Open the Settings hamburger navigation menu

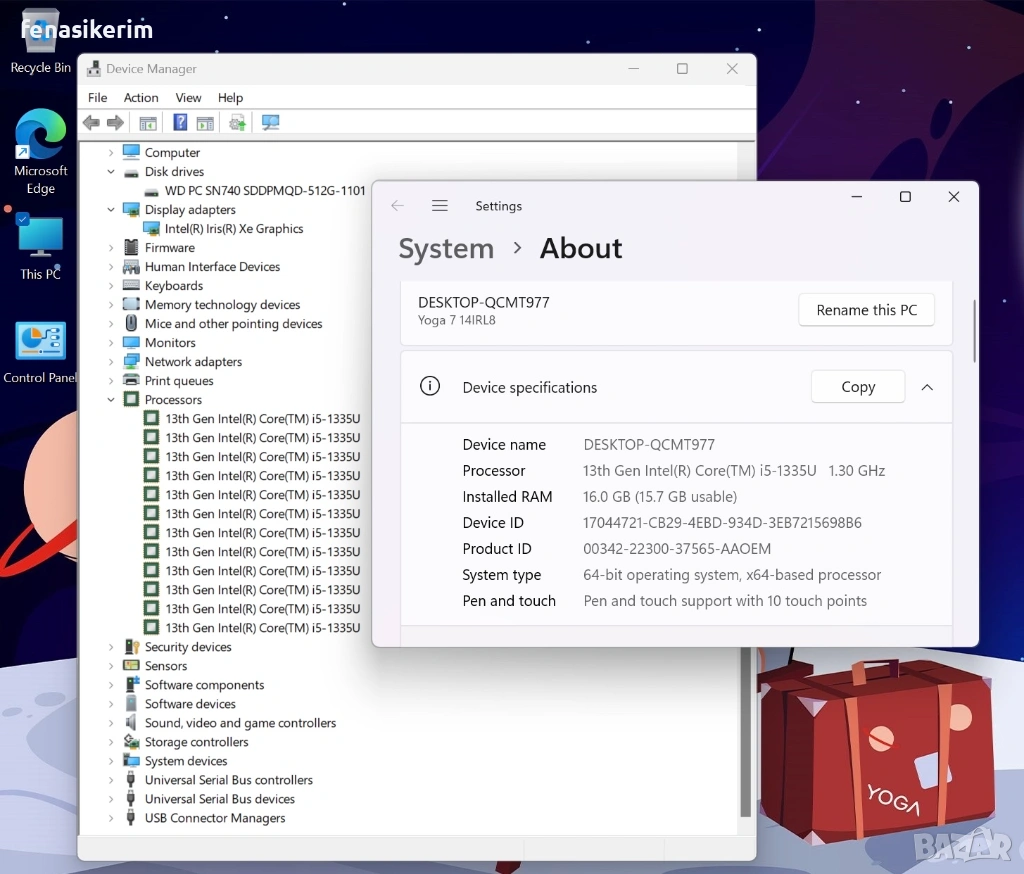439,206
